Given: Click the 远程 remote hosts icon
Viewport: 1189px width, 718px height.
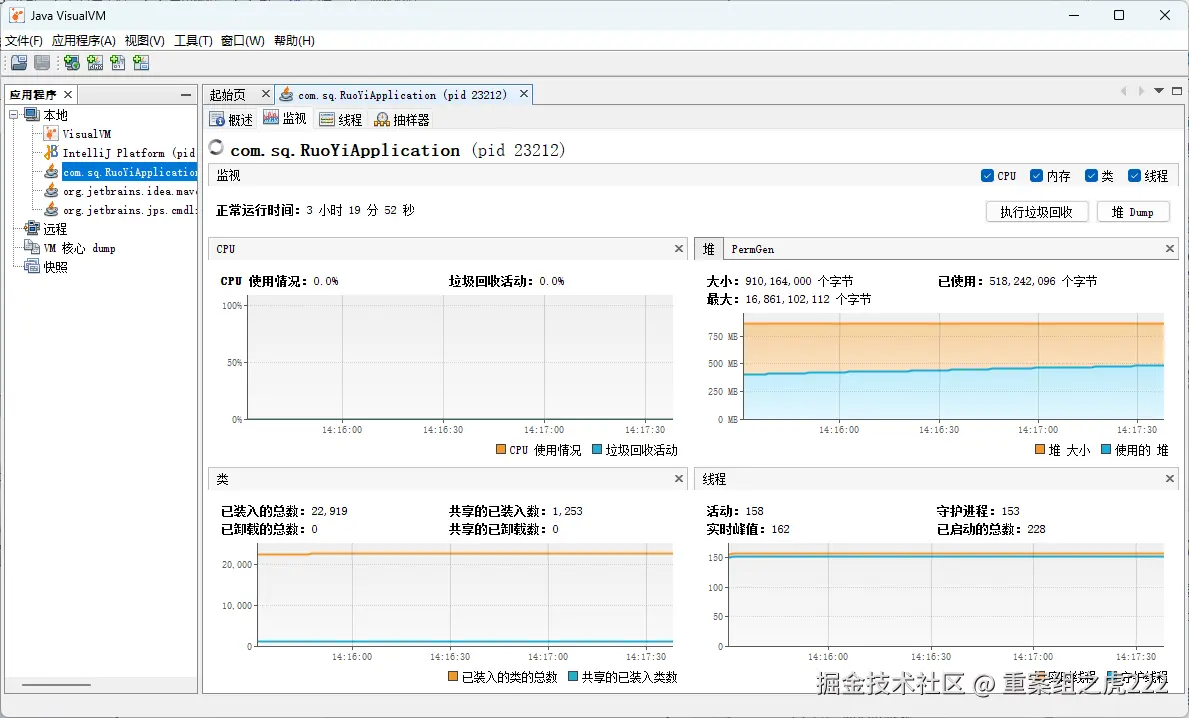Looking at the screenshot, I should 31,228.
